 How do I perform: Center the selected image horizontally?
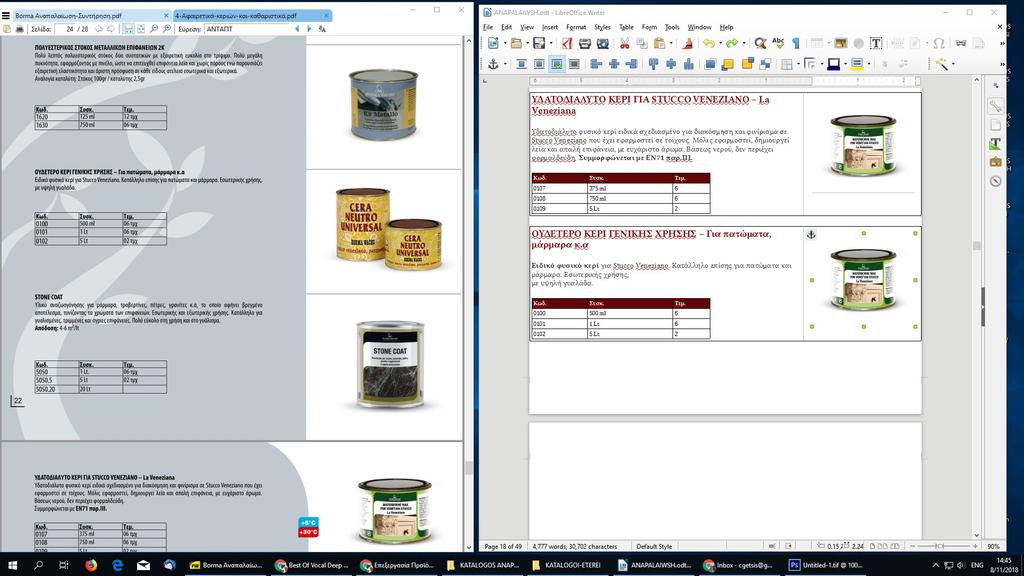pos(613,64)
